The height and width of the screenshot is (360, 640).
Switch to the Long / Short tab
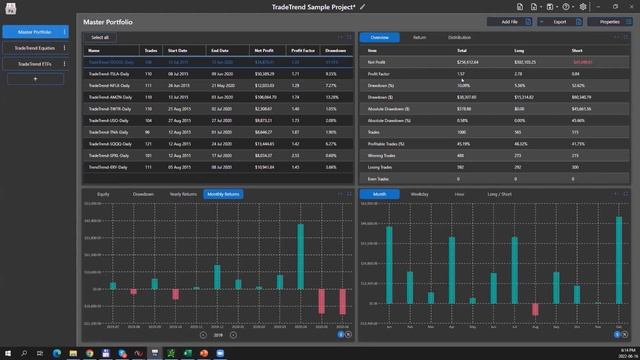point(499,194)
